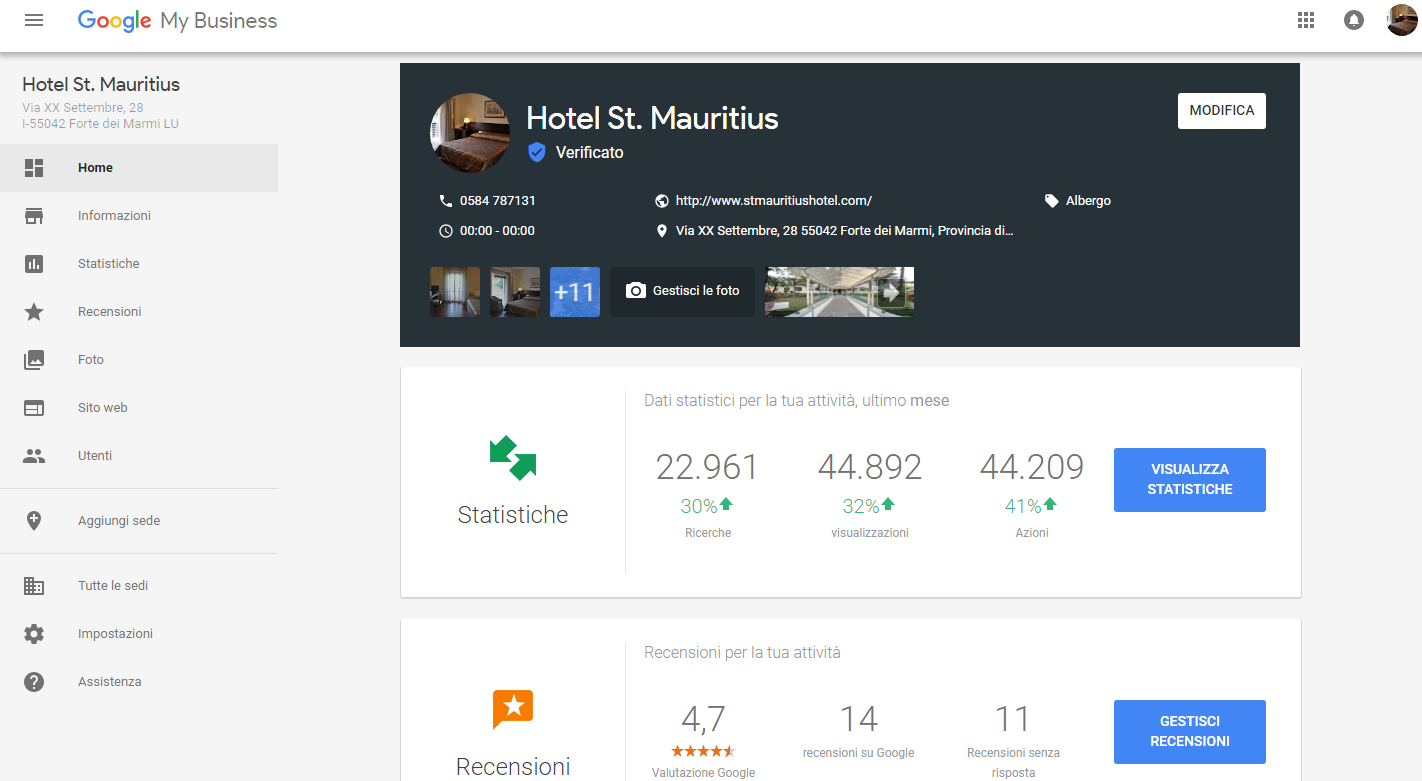This screenshot has width=1422, height=781.
Task: Click the 4,7 Google rating value
Action: click(x=703, y=719)
